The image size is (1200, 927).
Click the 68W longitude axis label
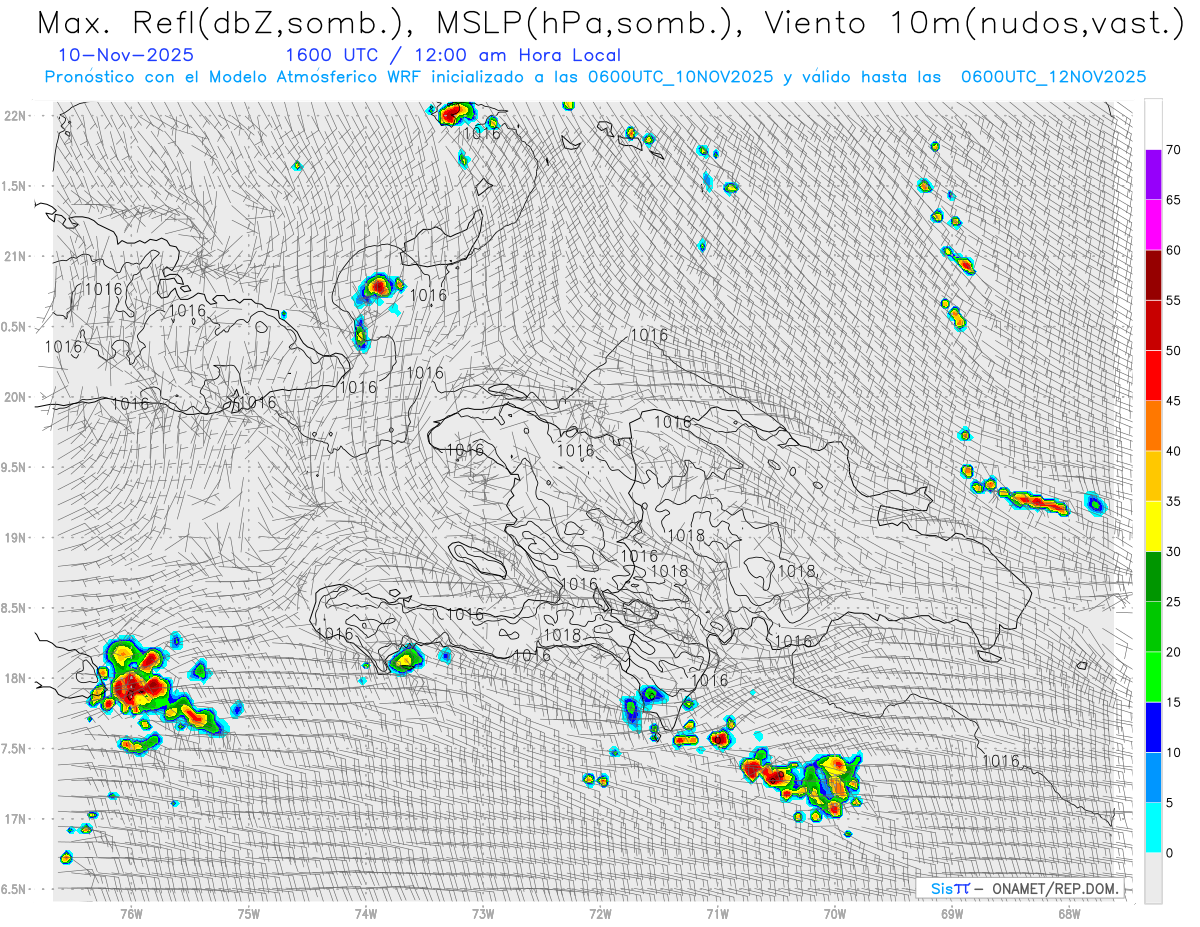pos(1069,913)
